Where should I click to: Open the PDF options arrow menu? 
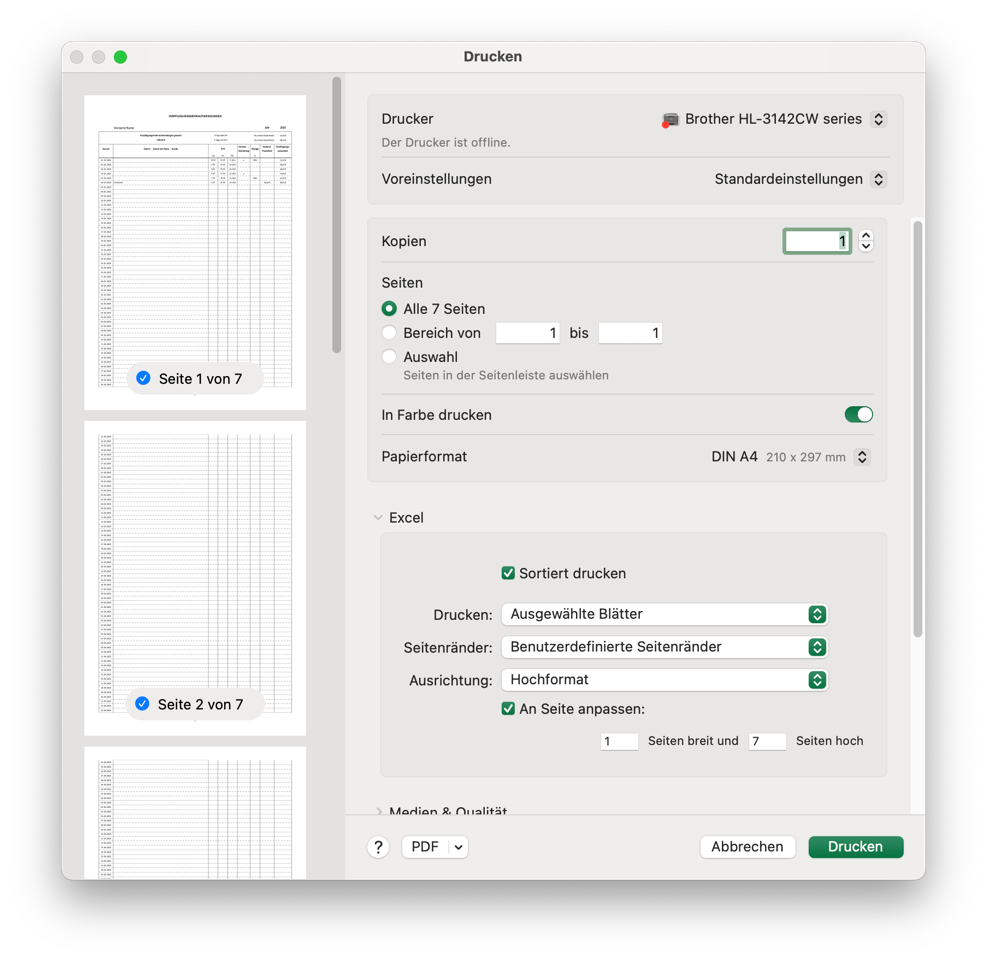click(458, 847)
